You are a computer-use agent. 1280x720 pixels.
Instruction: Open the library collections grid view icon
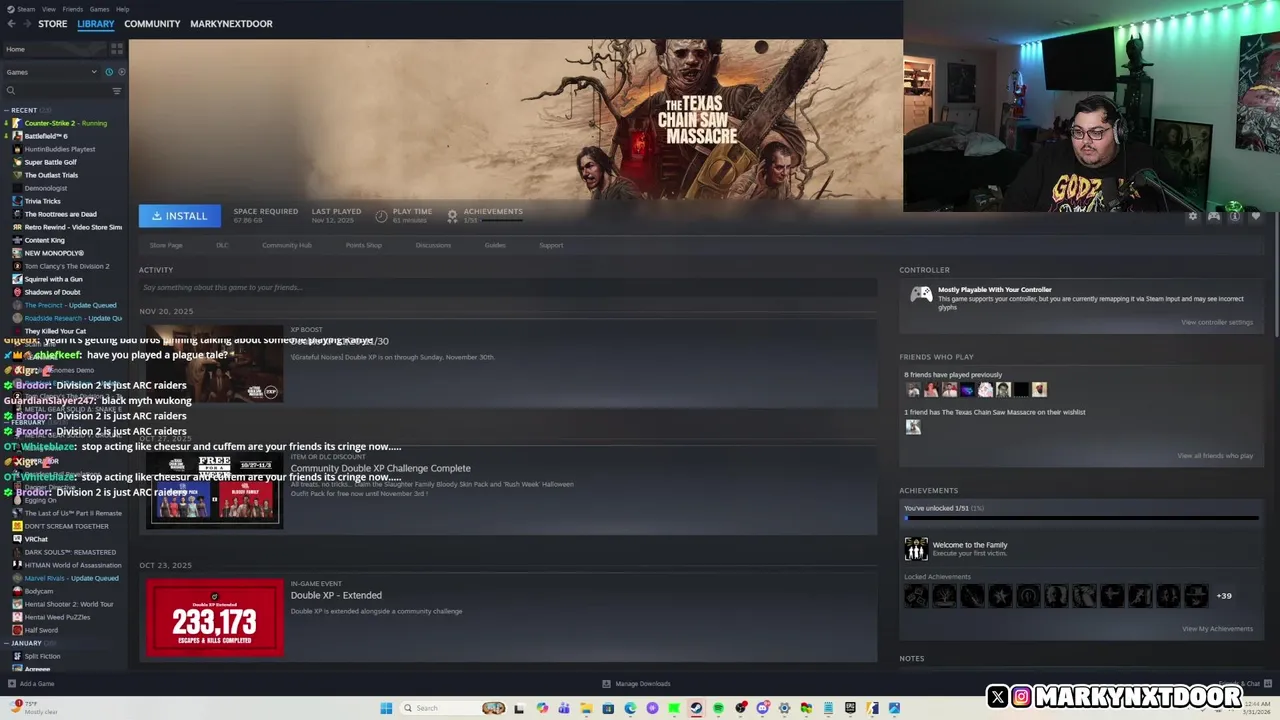tap(117, 48)
